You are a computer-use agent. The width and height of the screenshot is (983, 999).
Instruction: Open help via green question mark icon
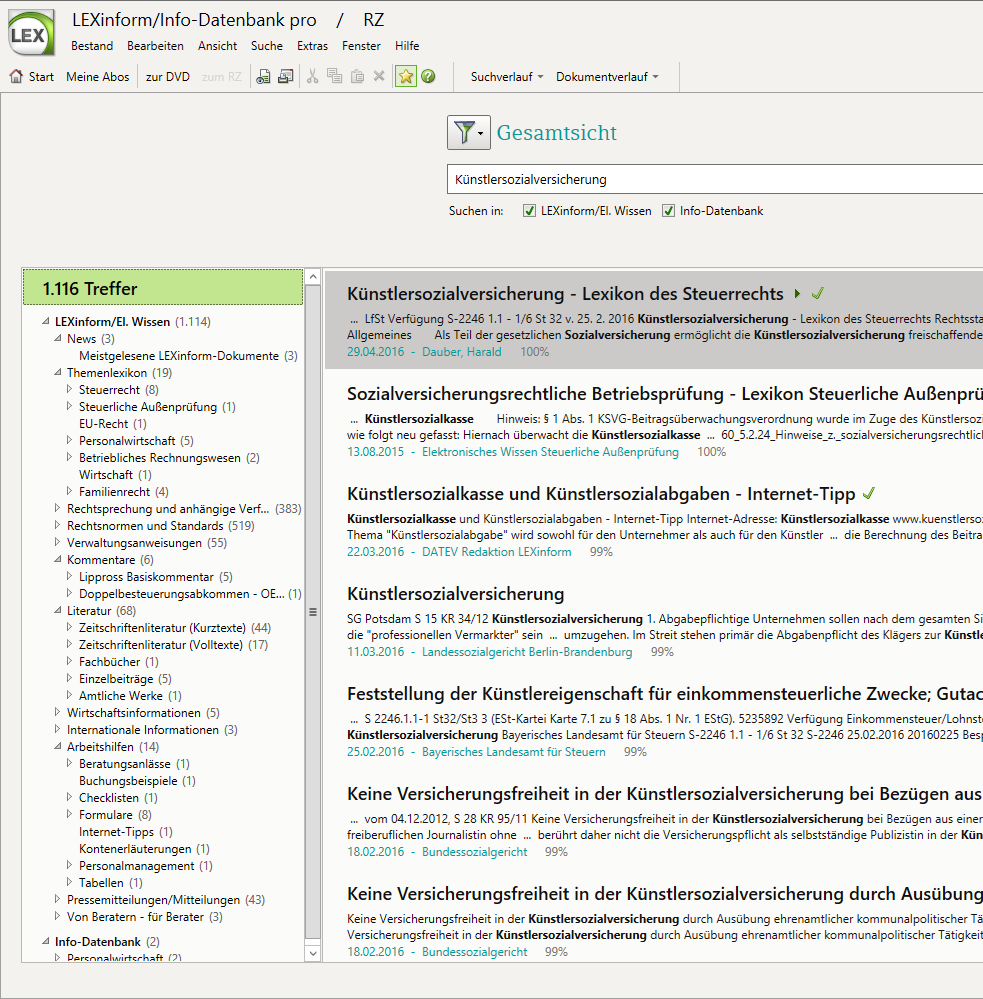(428, 77)
